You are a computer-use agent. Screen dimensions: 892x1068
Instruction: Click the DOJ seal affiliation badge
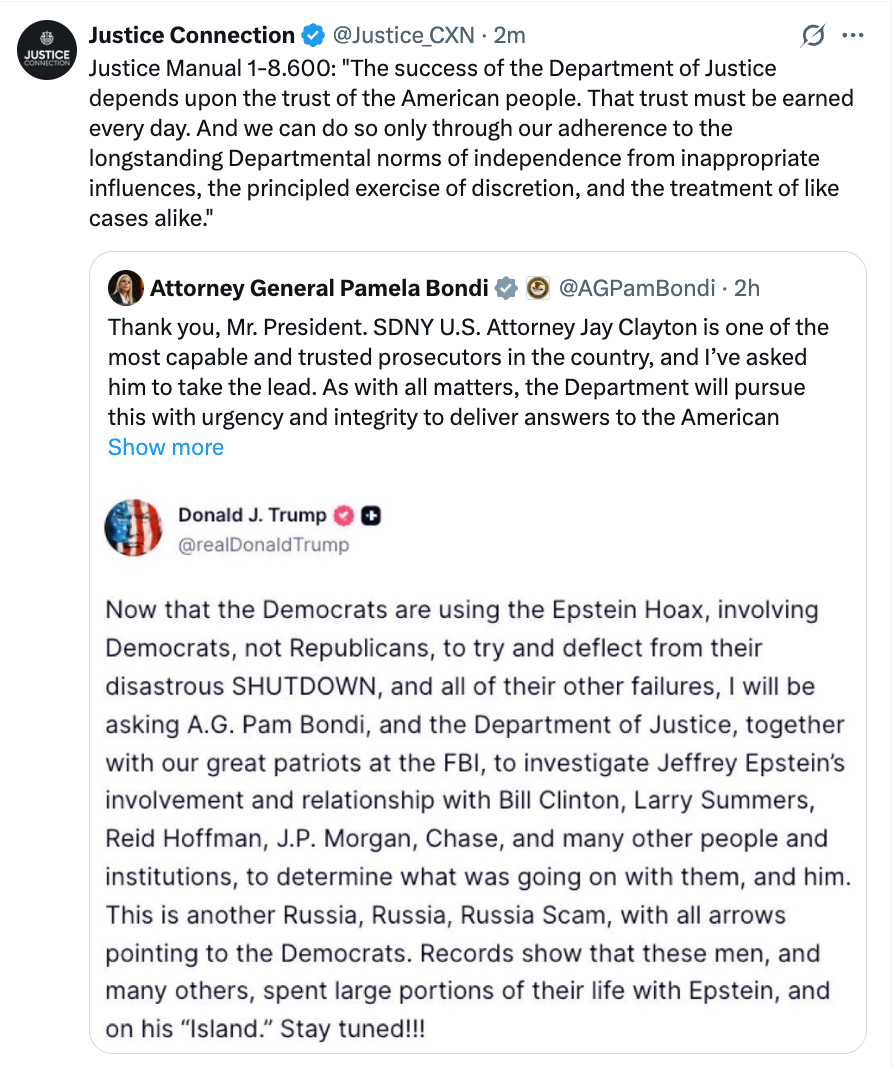pyautogui.click(x=537, y=289)
